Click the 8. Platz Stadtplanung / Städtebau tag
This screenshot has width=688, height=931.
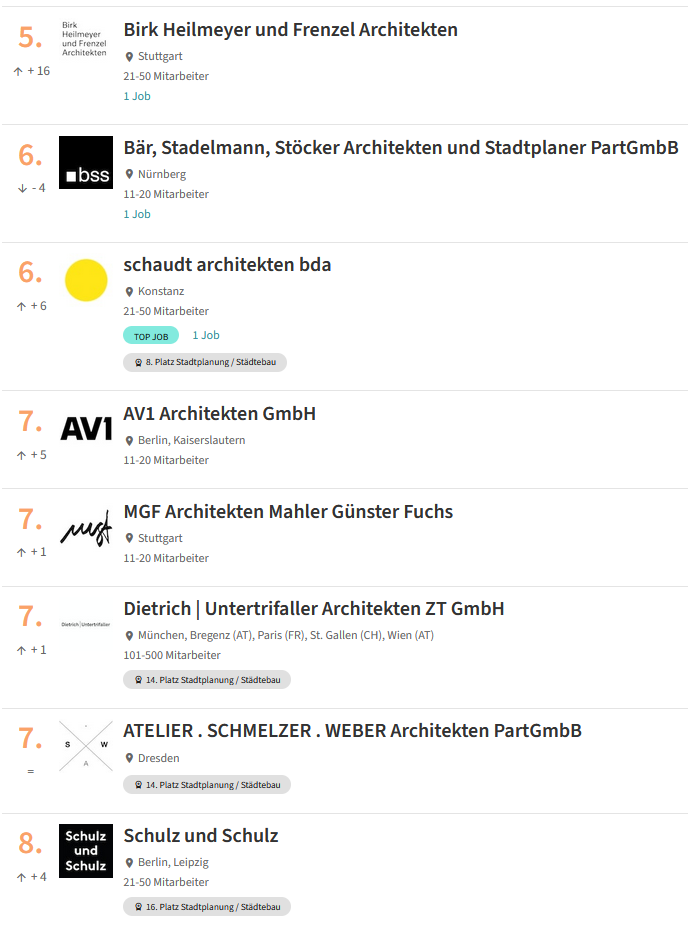click(205, 362)
